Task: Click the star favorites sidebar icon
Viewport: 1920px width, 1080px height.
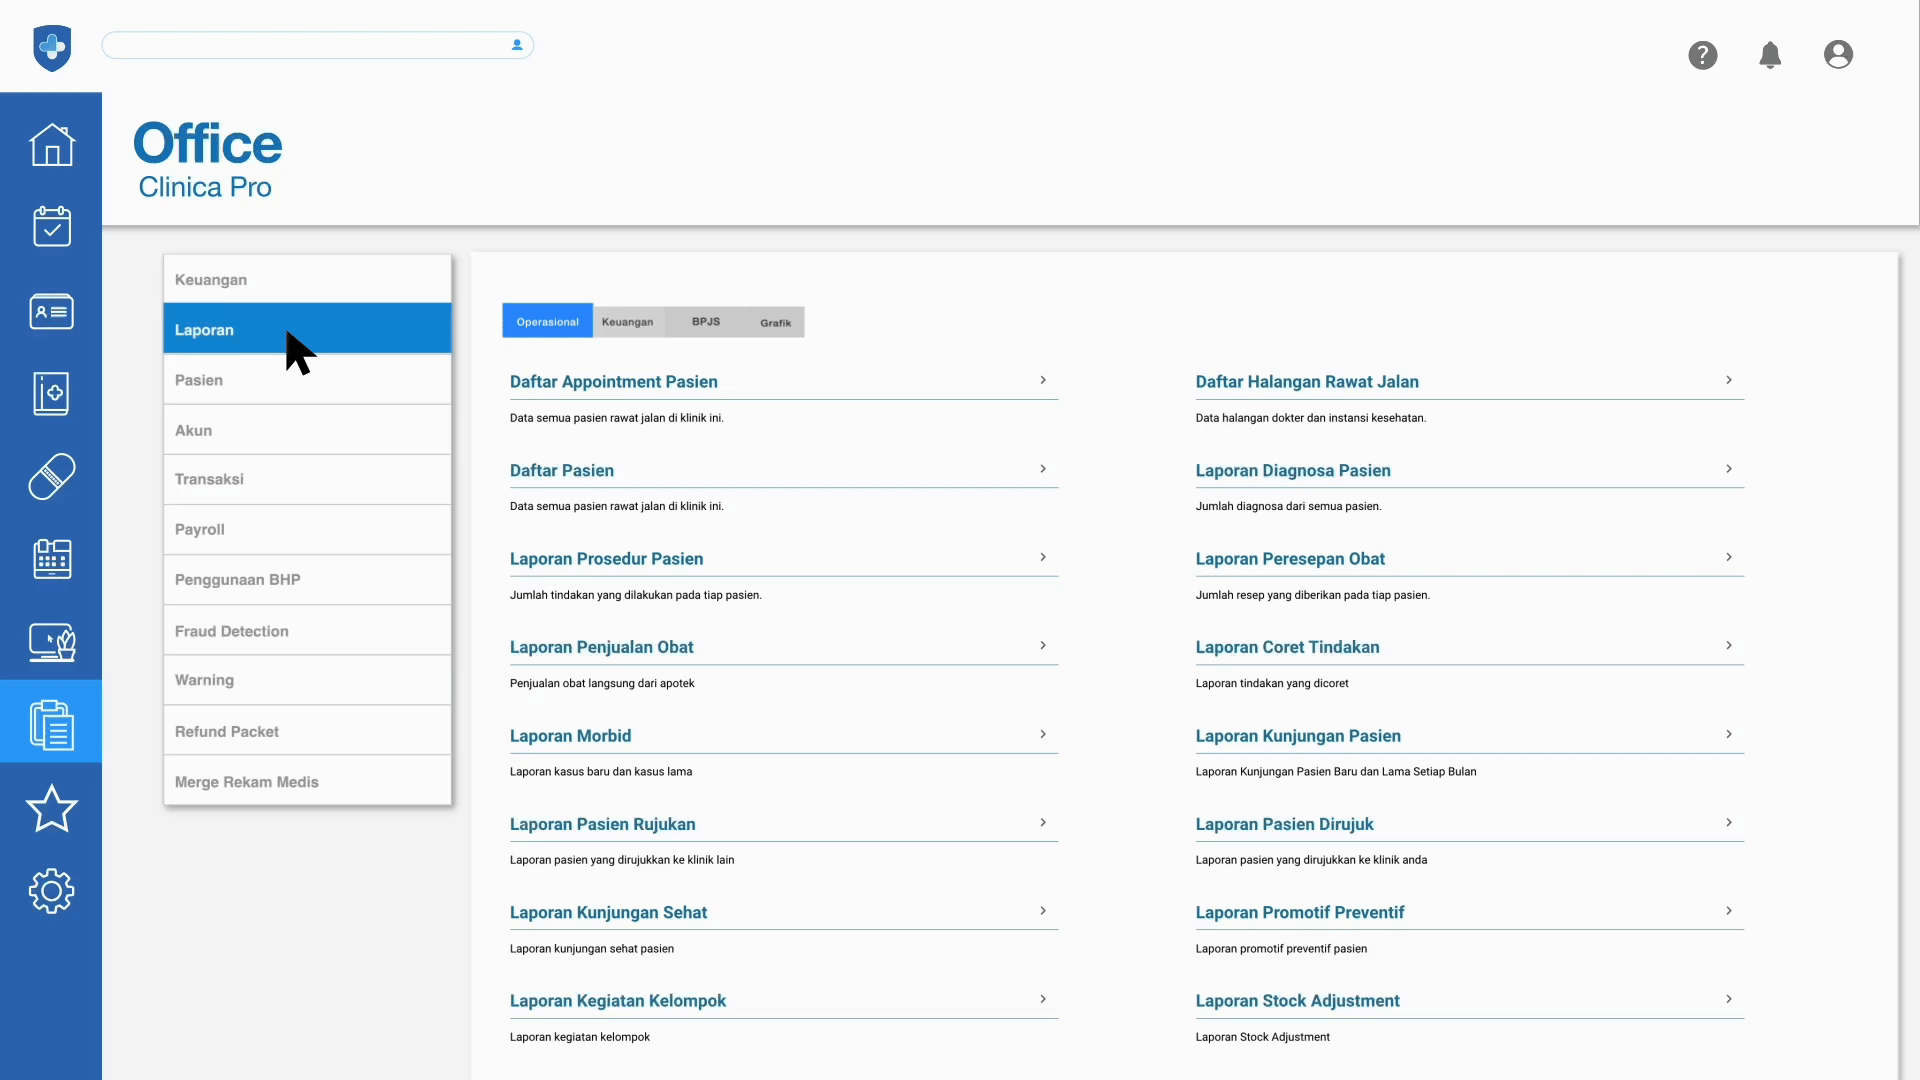Action: pos(51,808)
